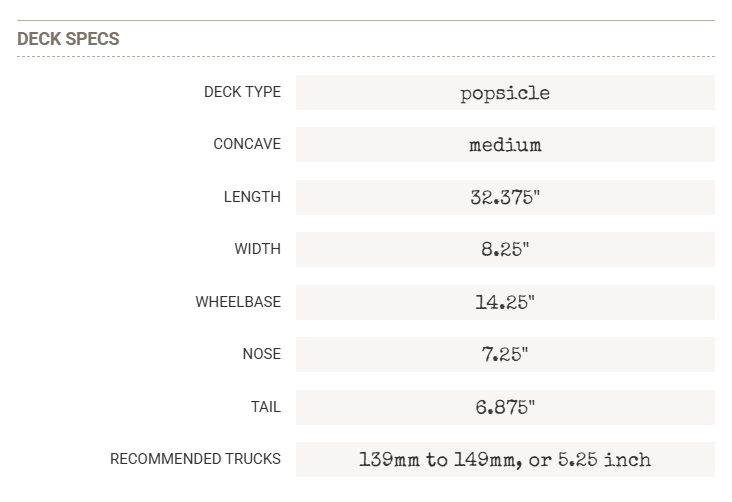Select the 14.25" wheelbase value

(505, 302)
